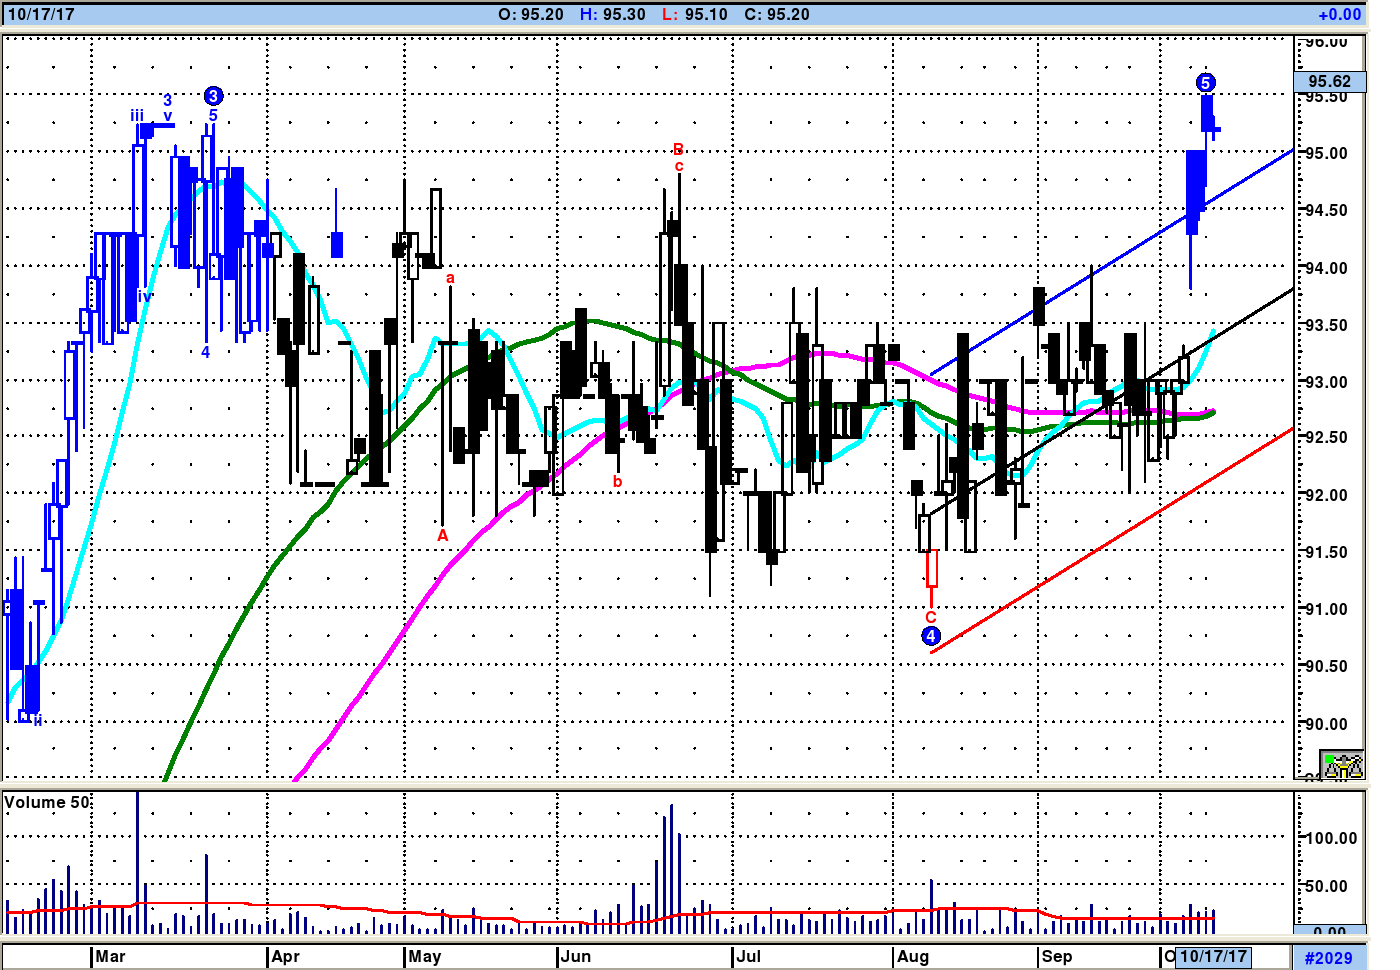Click the 90.00 price scale label
This screenshot has width=1400, height=970.
1326,724
